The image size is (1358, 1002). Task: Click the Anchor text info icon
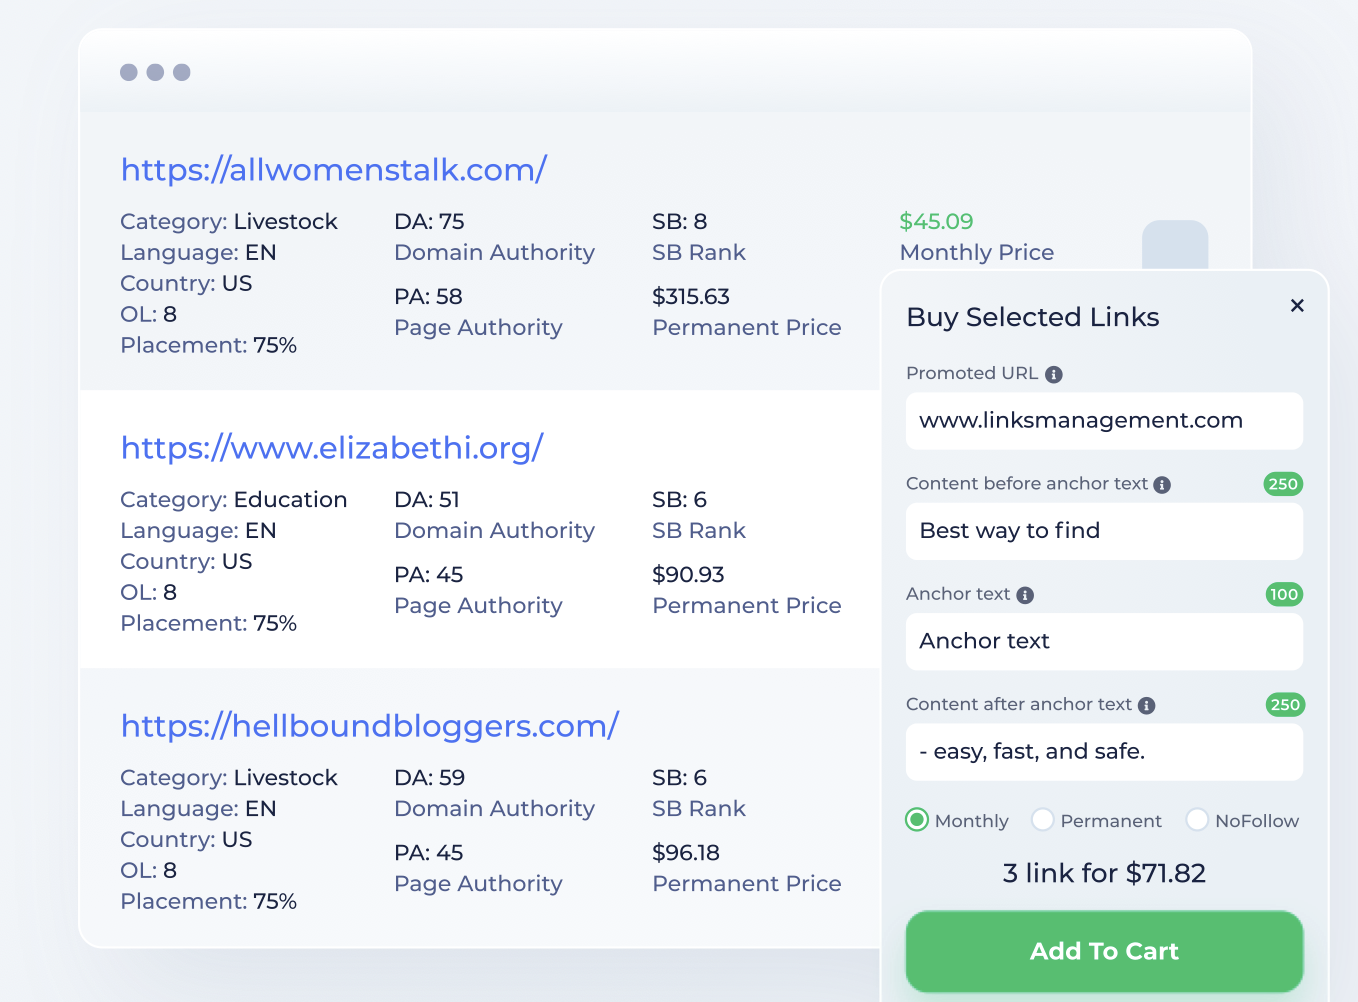1027,594
